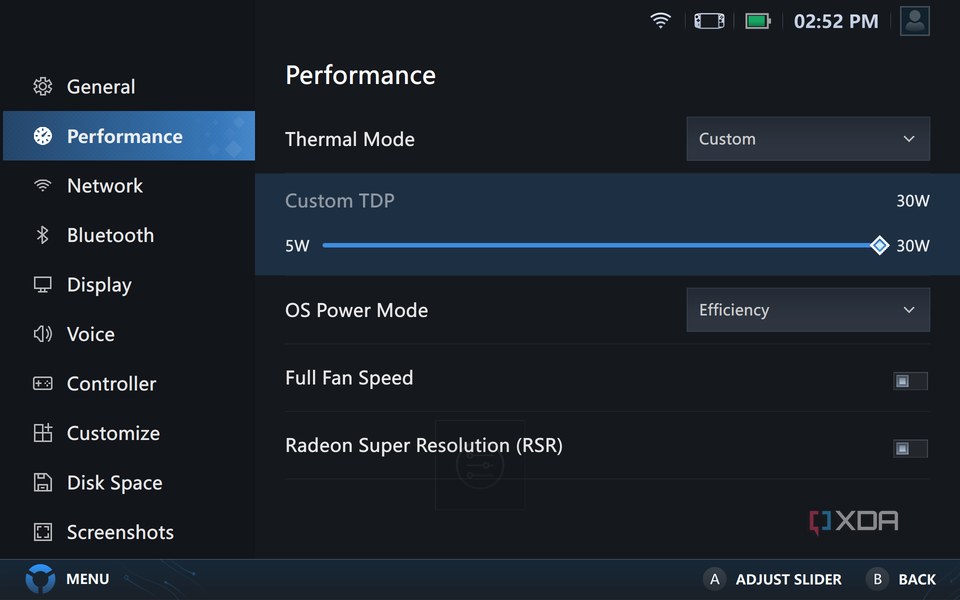Select the Controller sidebar icon

pyautogui.click(x=44, y=384)
